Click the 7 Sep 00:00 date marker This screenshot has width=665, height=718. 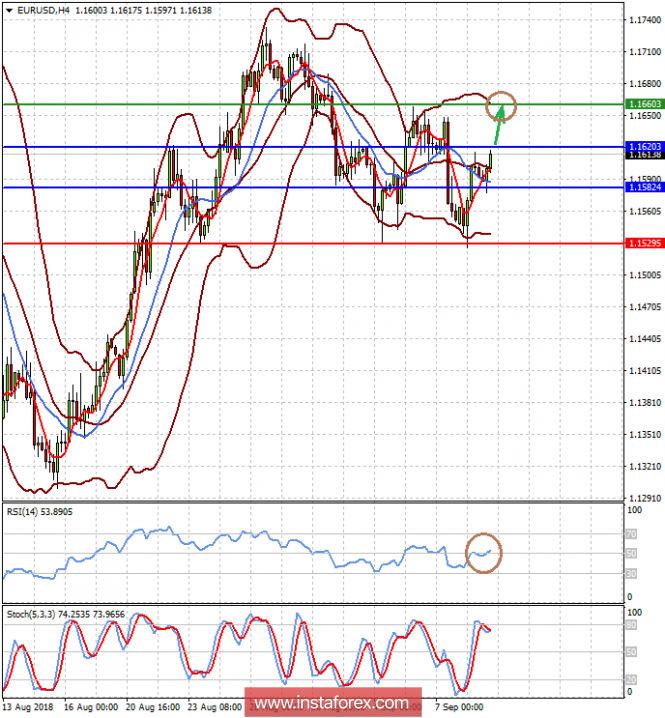point(459,707)
